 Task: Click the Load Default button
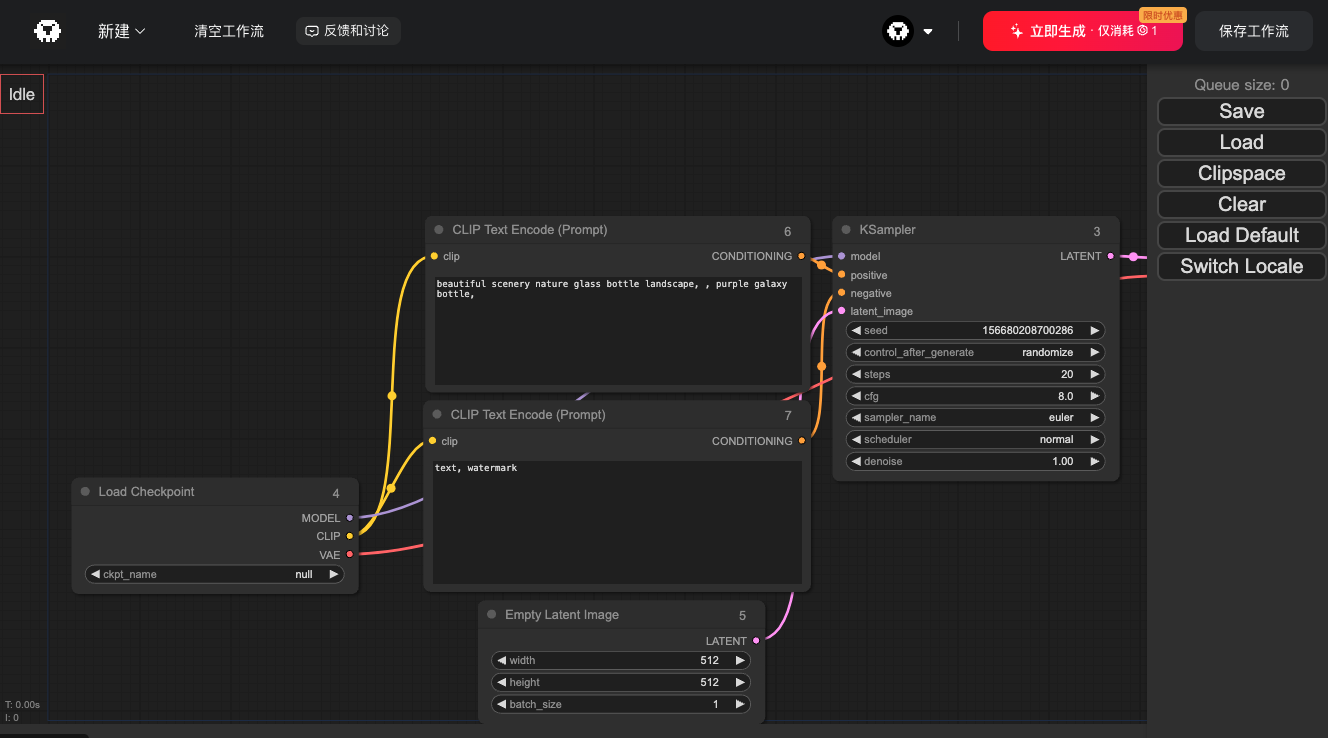[x=1241, y=235]
